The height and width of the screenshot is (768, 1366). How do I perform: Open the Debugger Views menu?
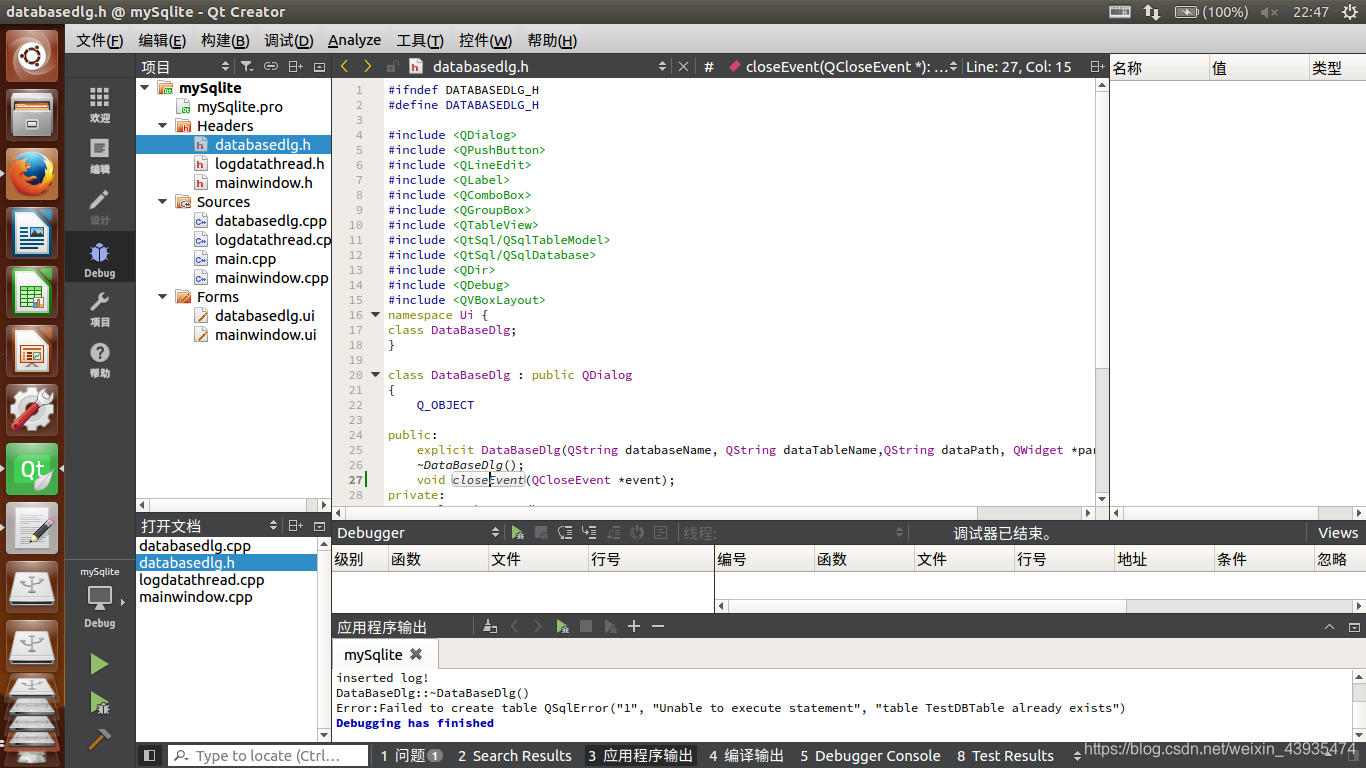[x=1337, y=533]
